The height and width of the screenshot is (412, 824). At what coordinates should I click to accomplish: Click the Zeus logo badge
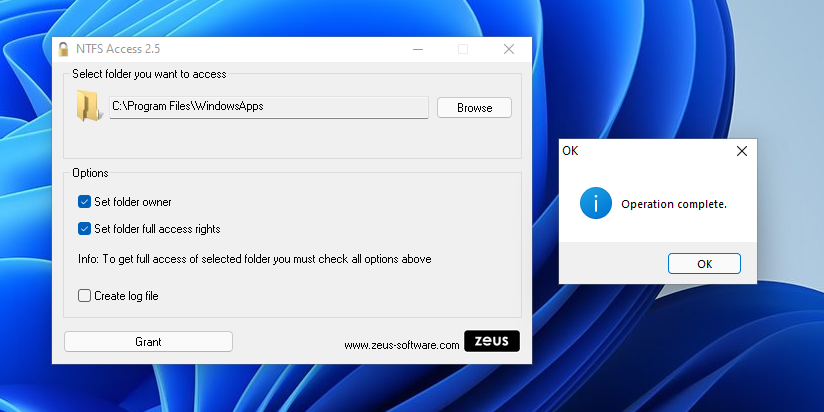tap(492, 341)
